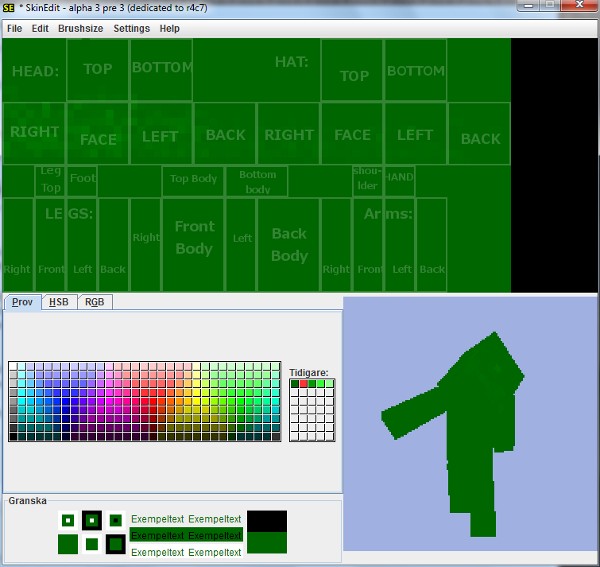
Task: Open the File menu
Action: [14, 29]
